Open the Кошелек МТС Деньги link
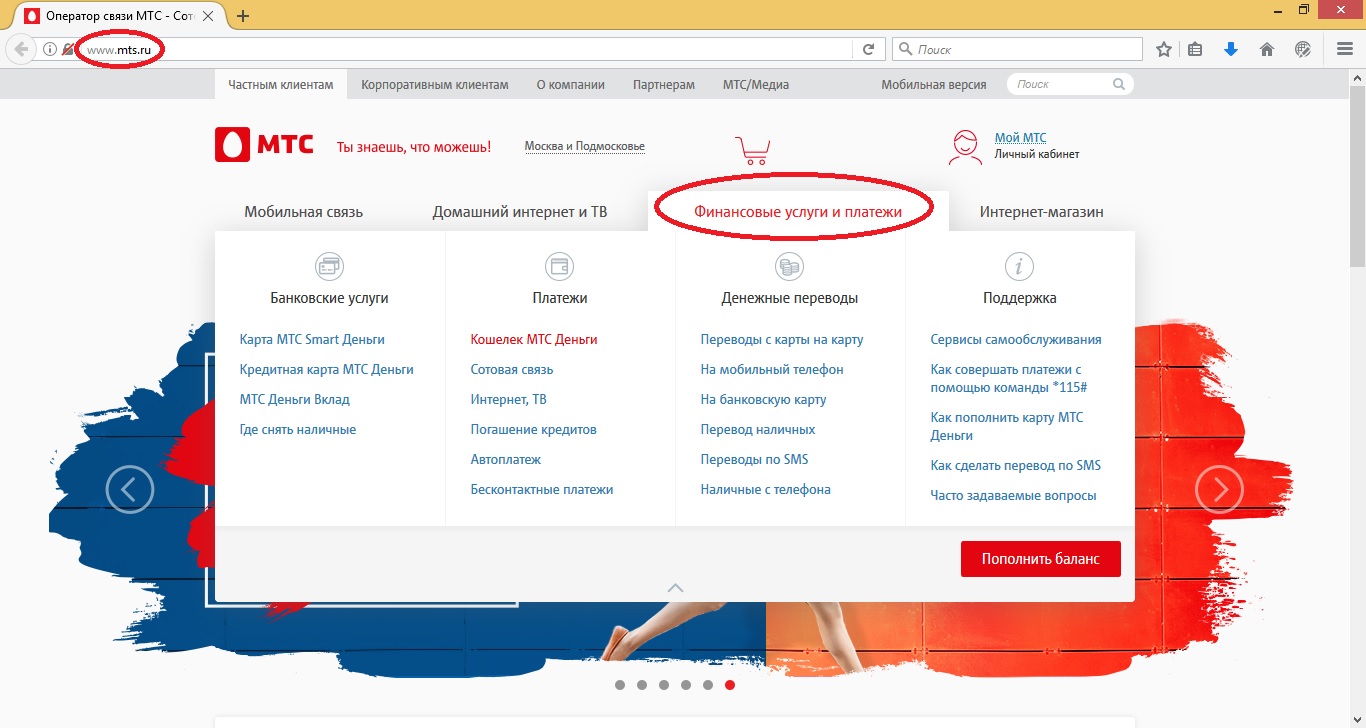This screenshot has width=1366, height=728. 533,340
